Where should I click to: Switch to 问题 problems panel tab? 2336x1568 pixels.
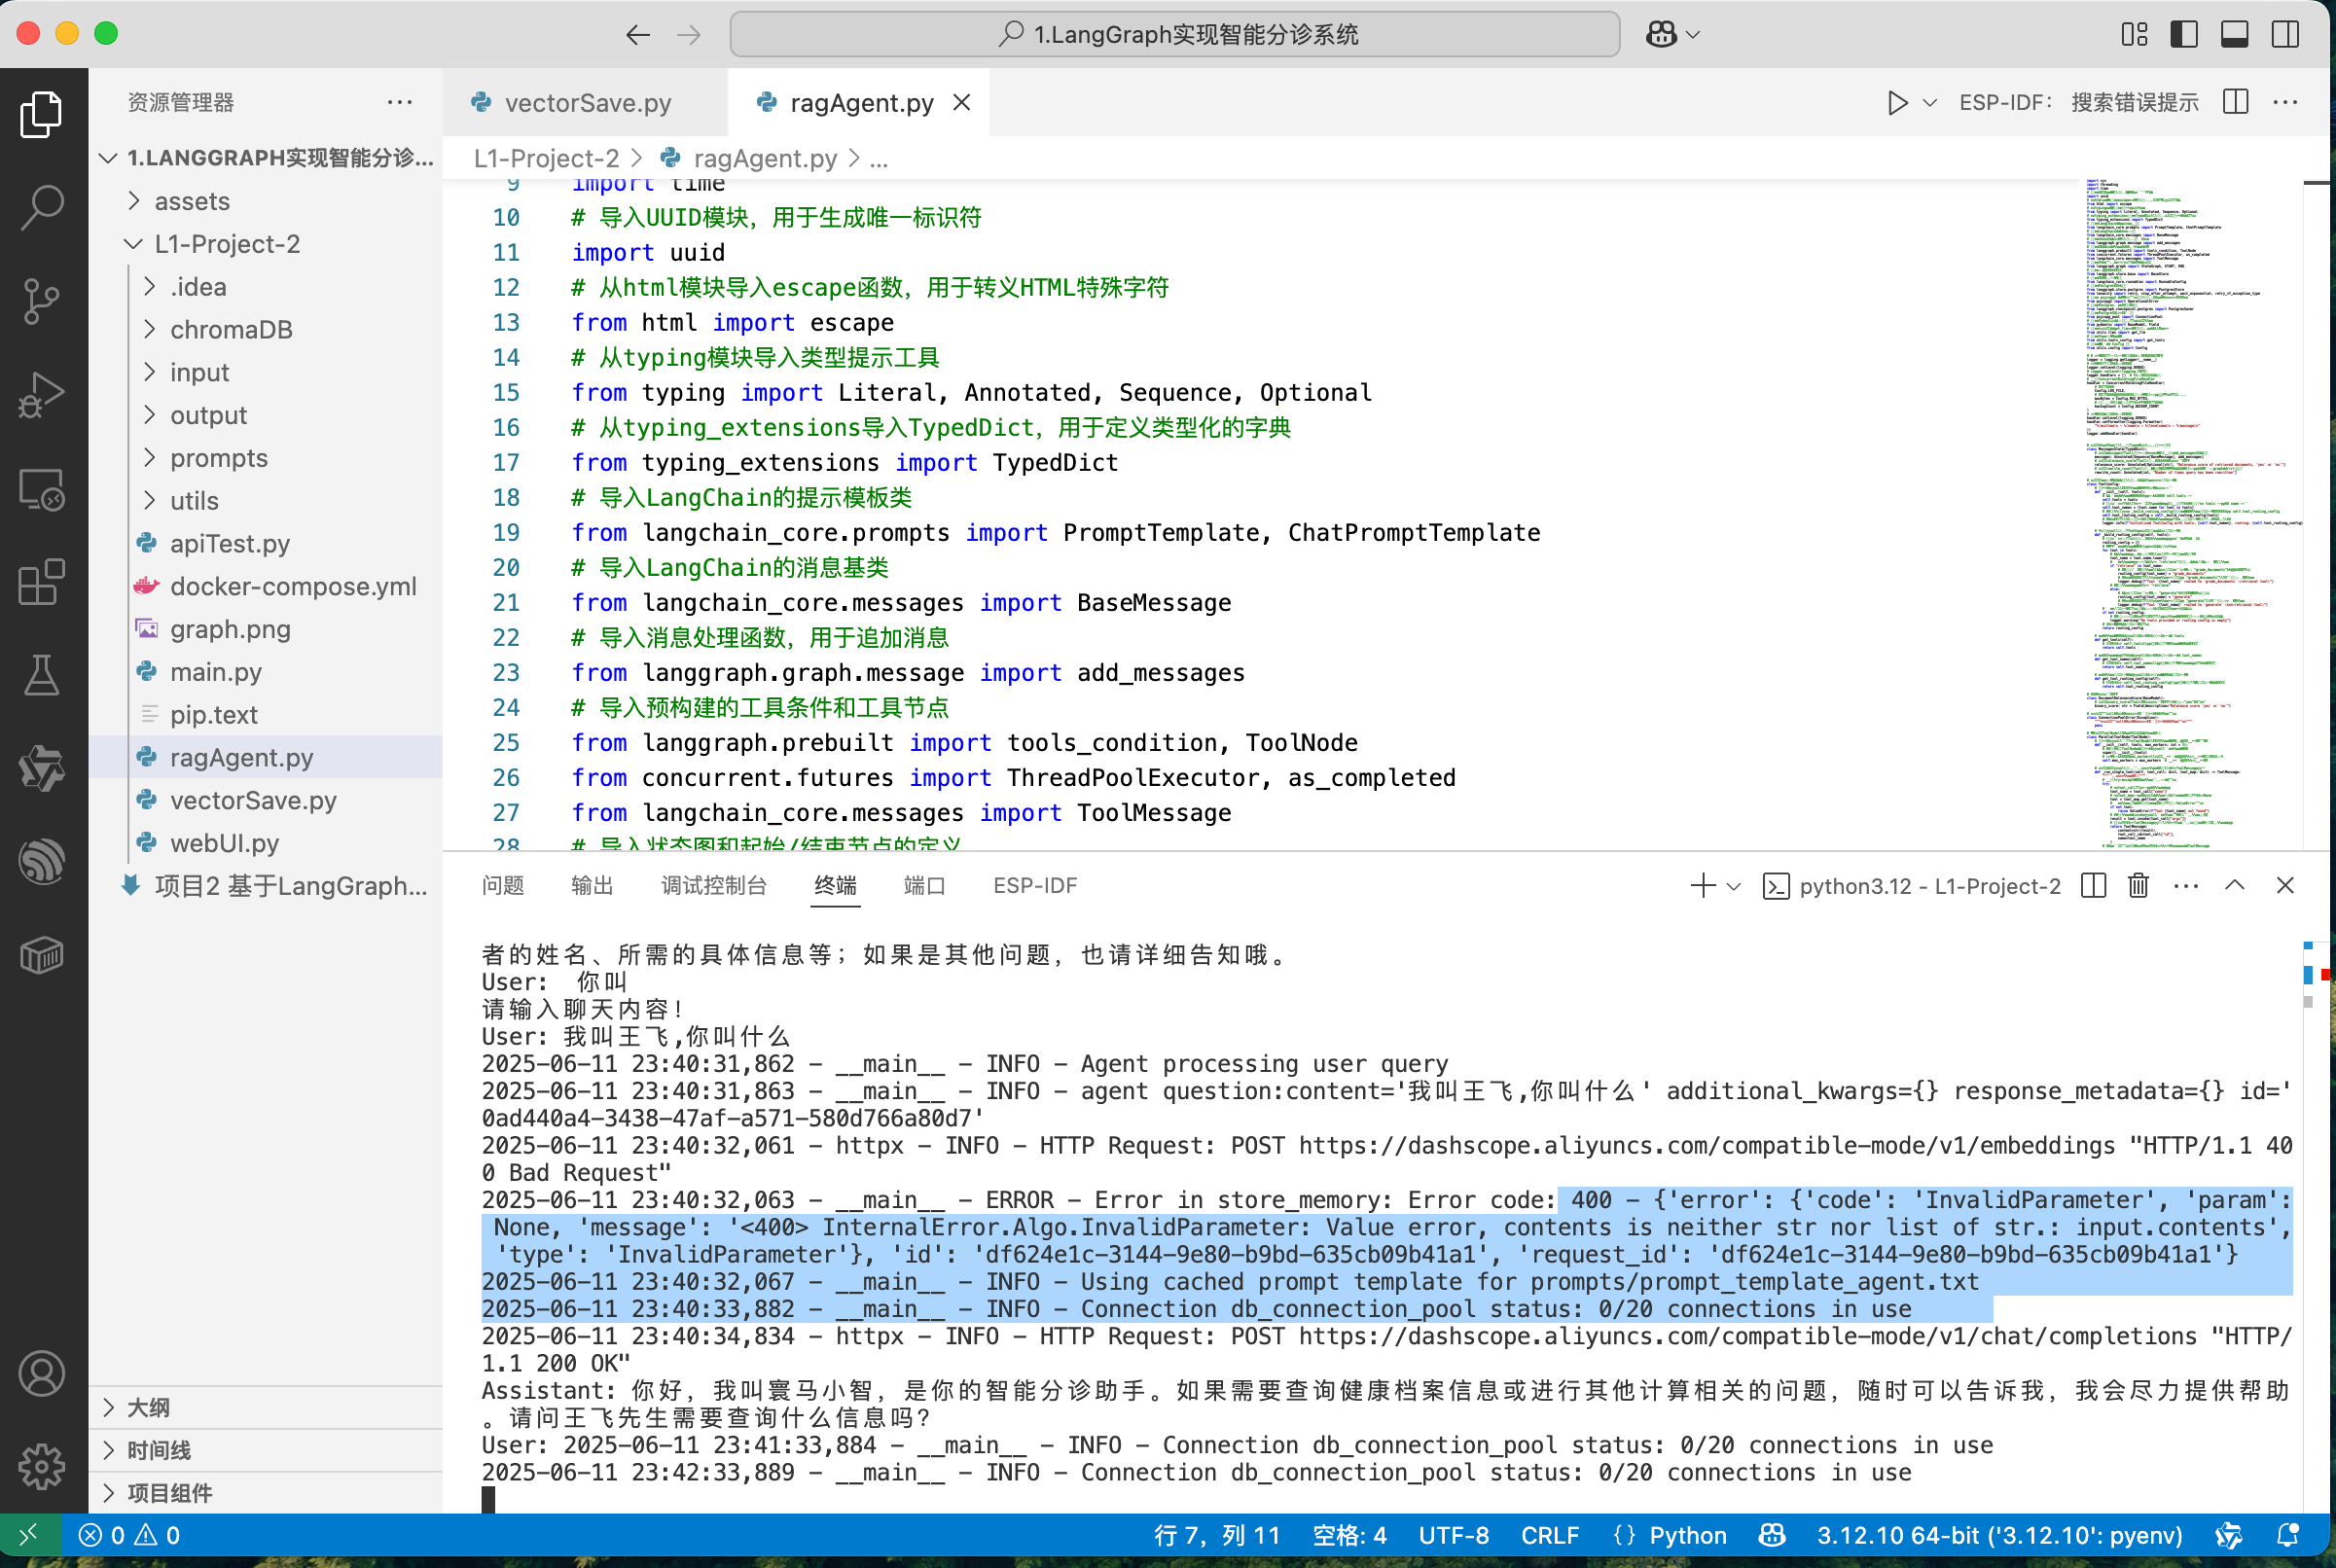(503, 885)
